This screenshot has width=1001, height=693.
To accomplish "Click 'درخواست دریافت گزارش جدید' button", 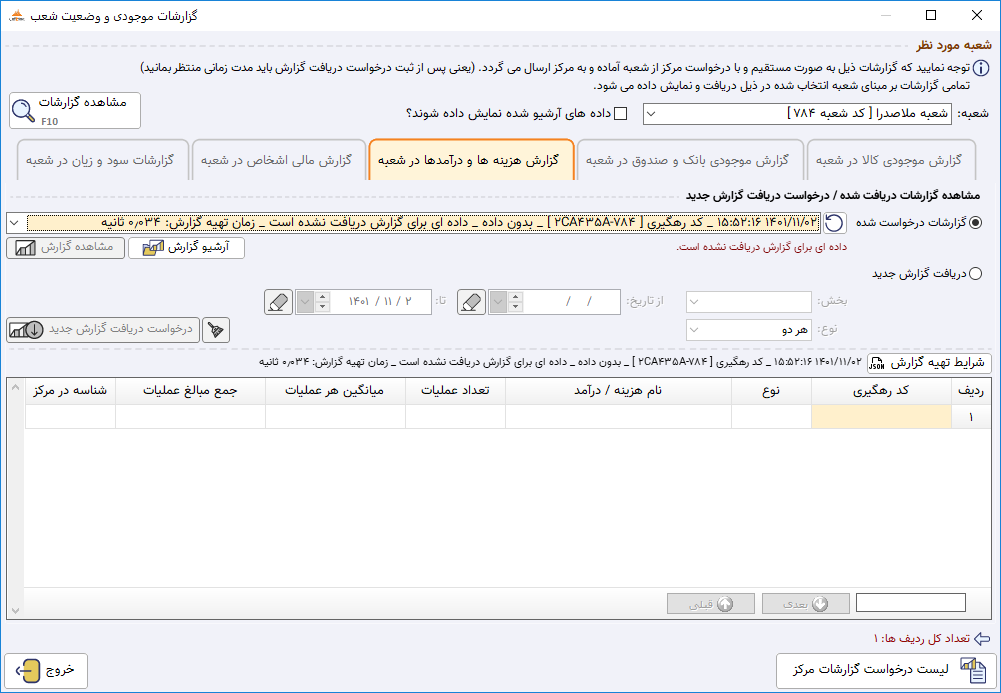I will pos(103,330).
